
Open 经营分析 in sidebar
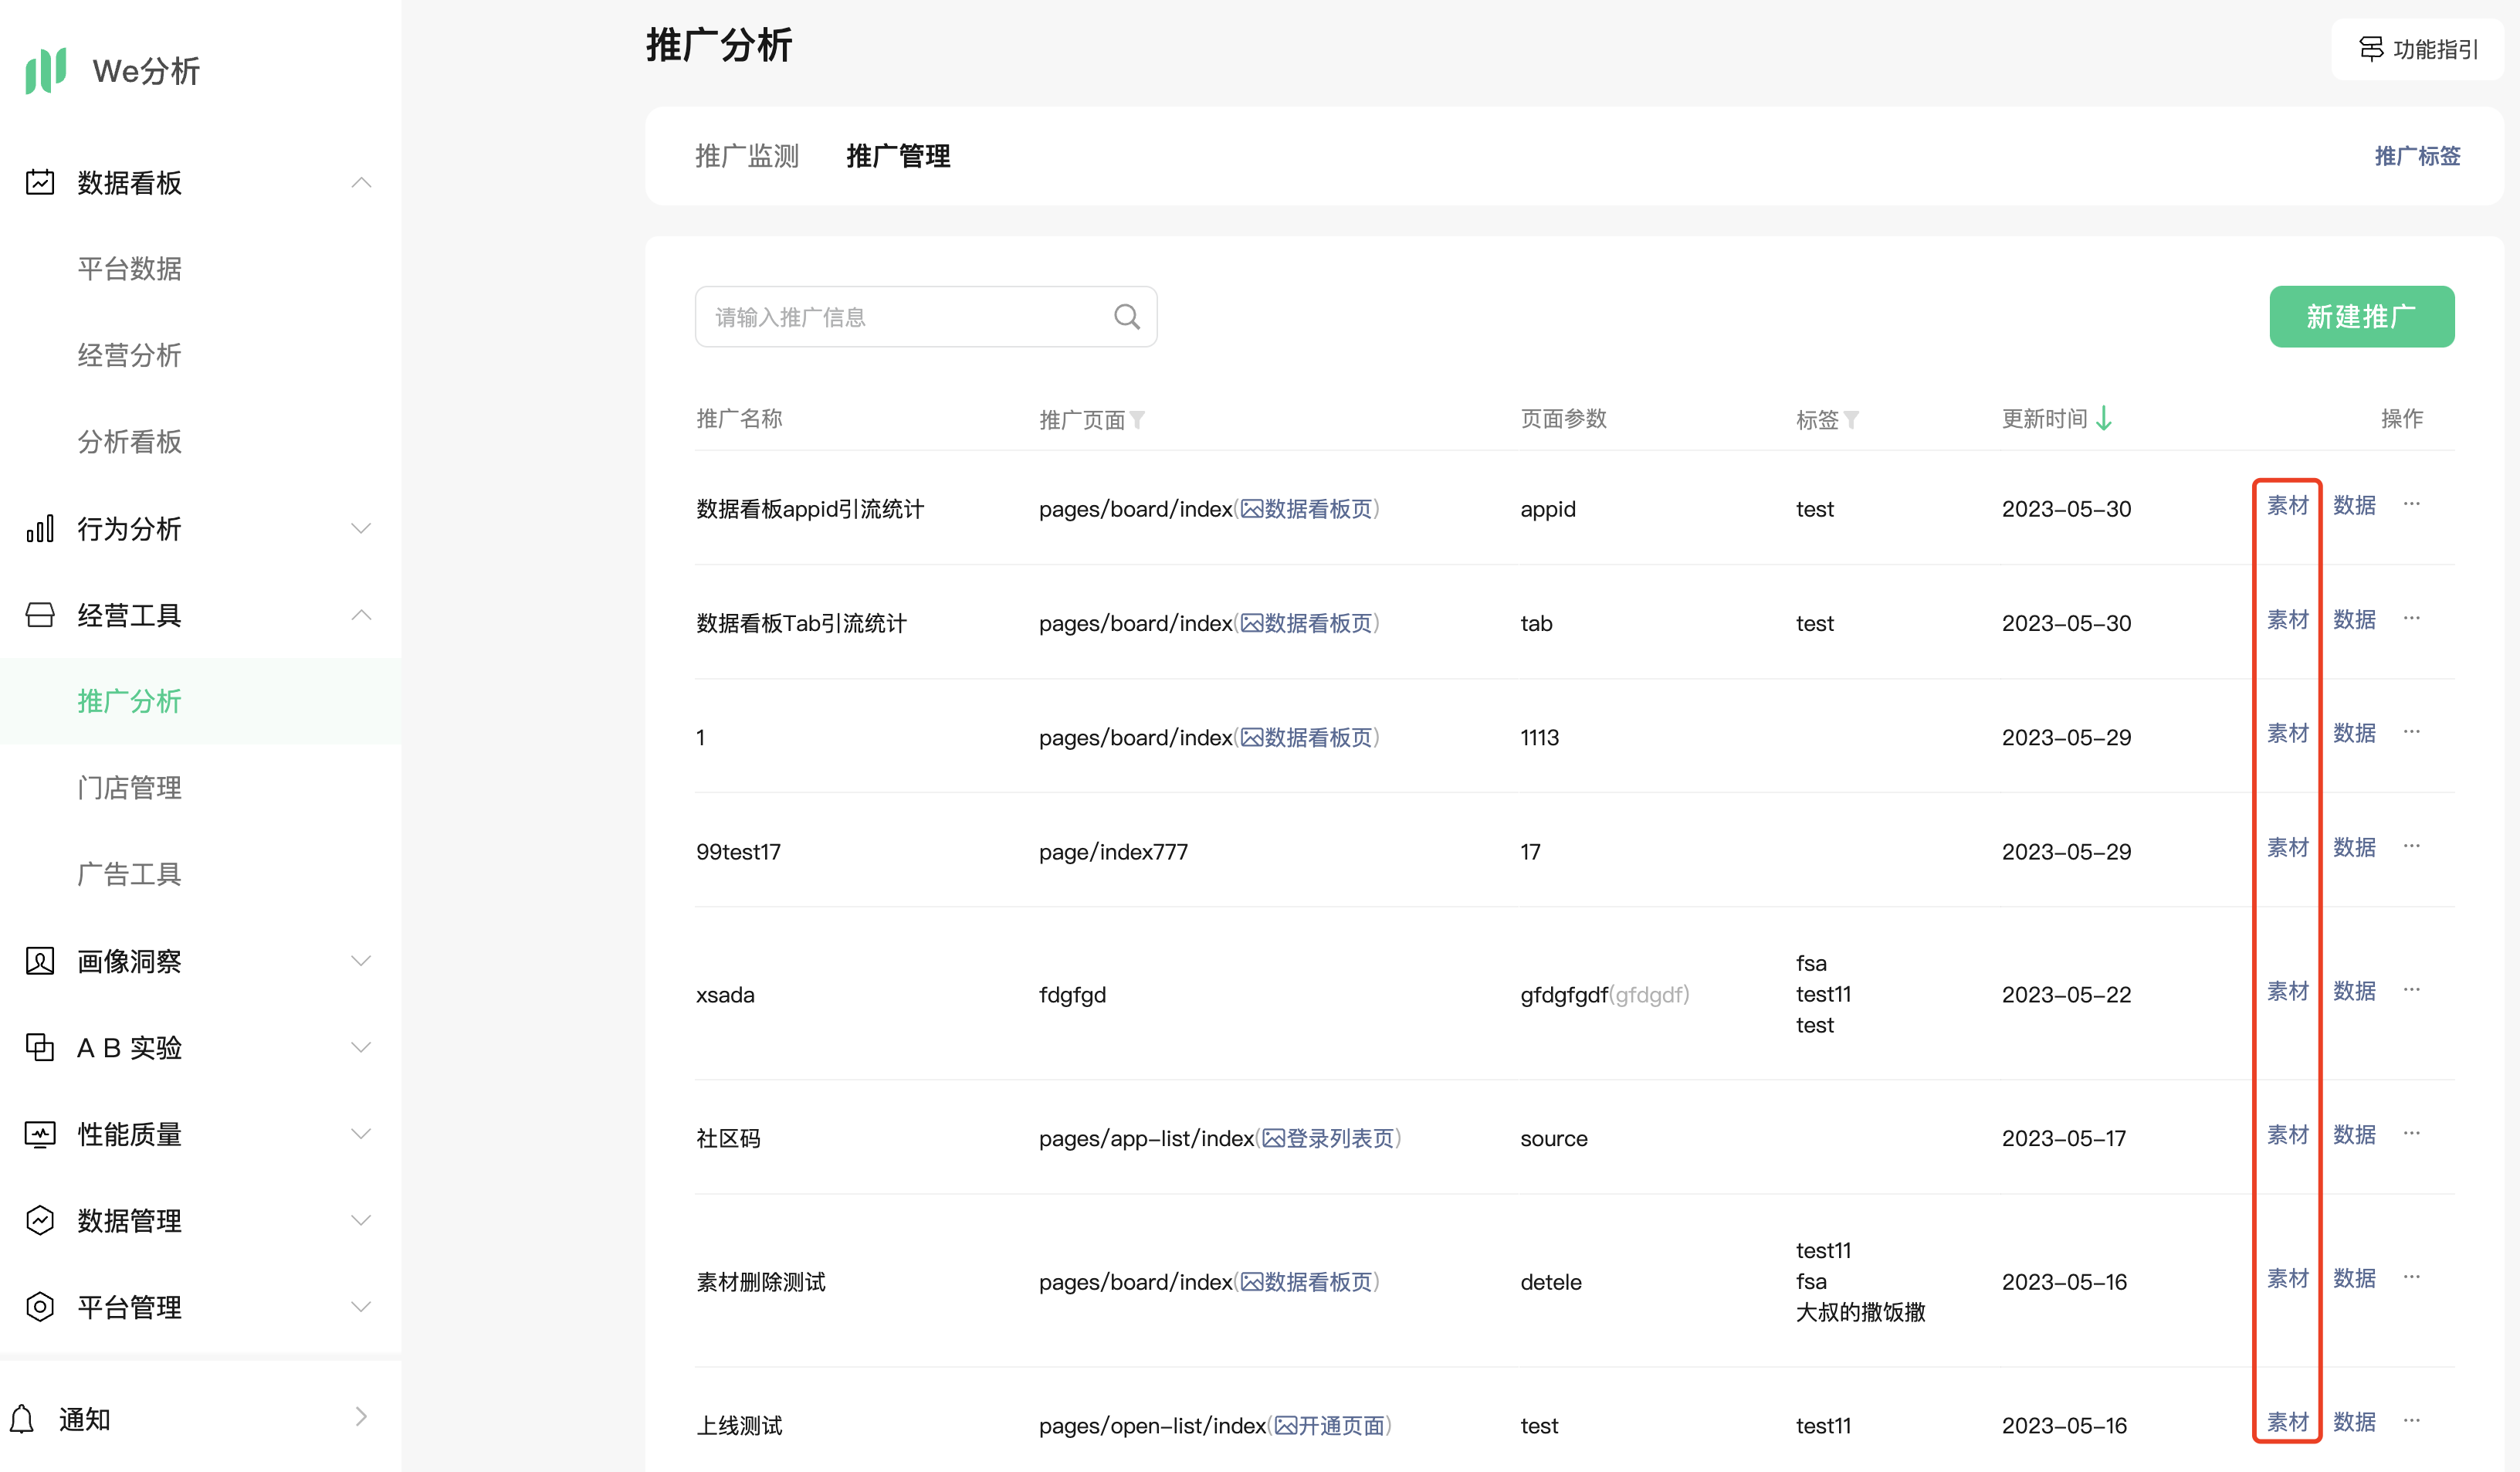coord(130,355)
